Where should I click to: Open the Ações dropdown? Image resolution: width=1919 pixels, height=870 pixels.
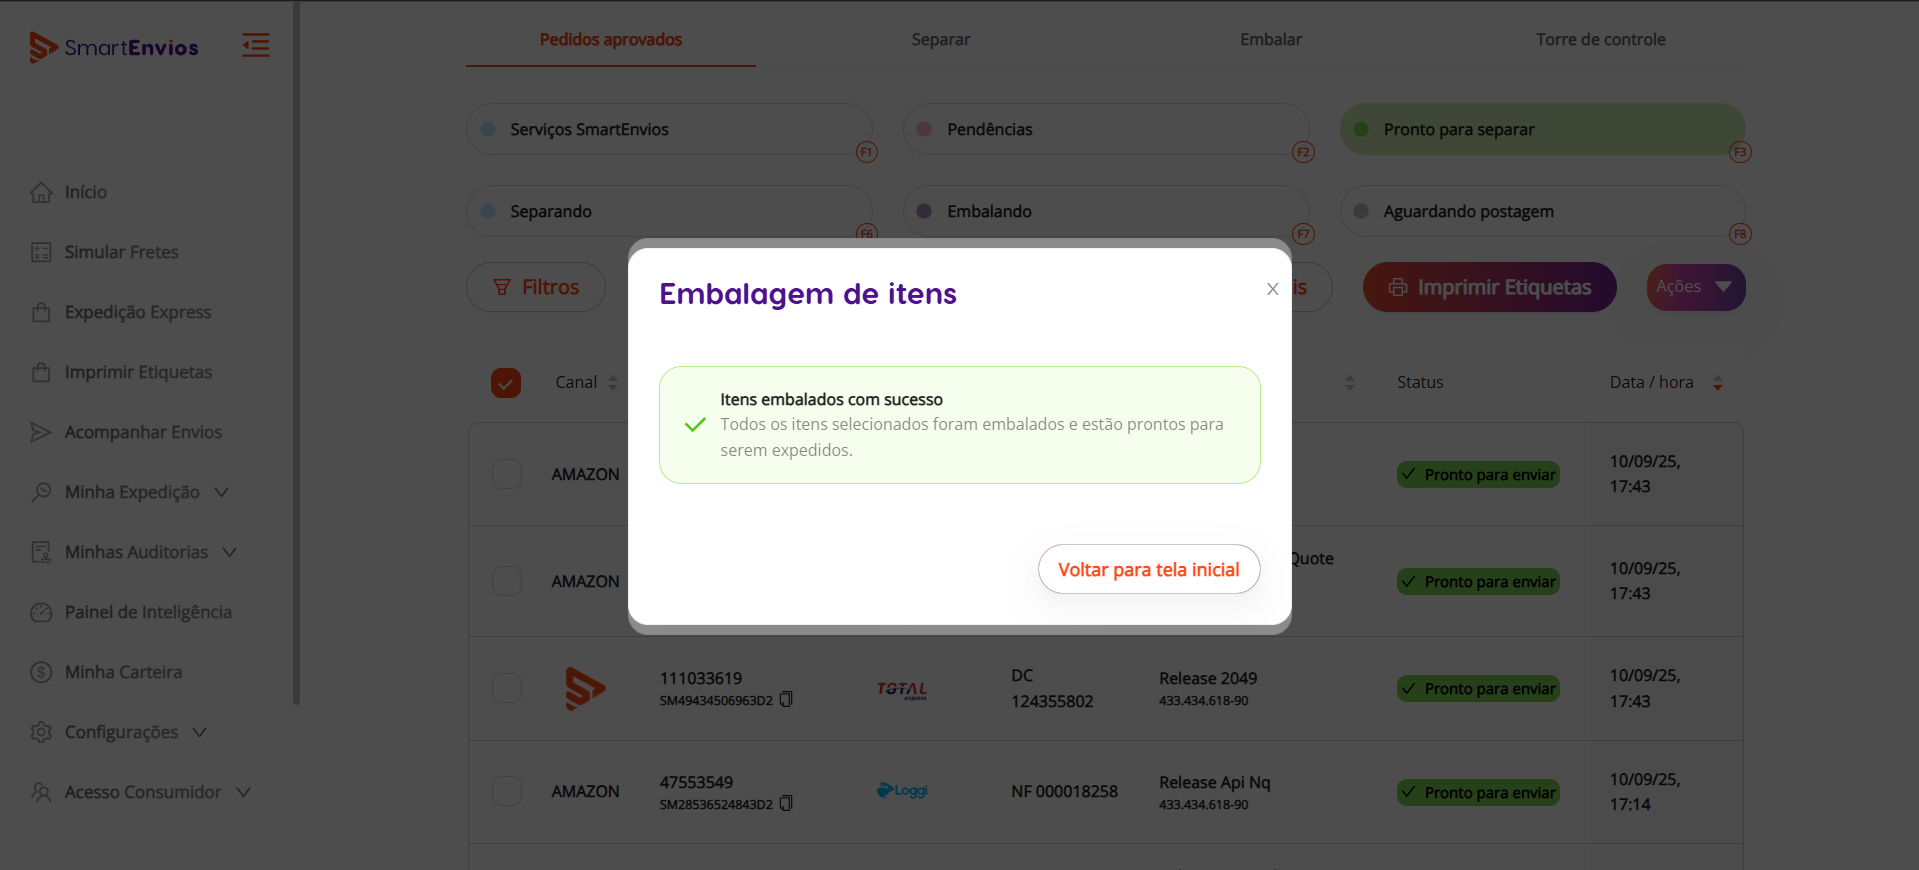click(x=1695, y=287)
